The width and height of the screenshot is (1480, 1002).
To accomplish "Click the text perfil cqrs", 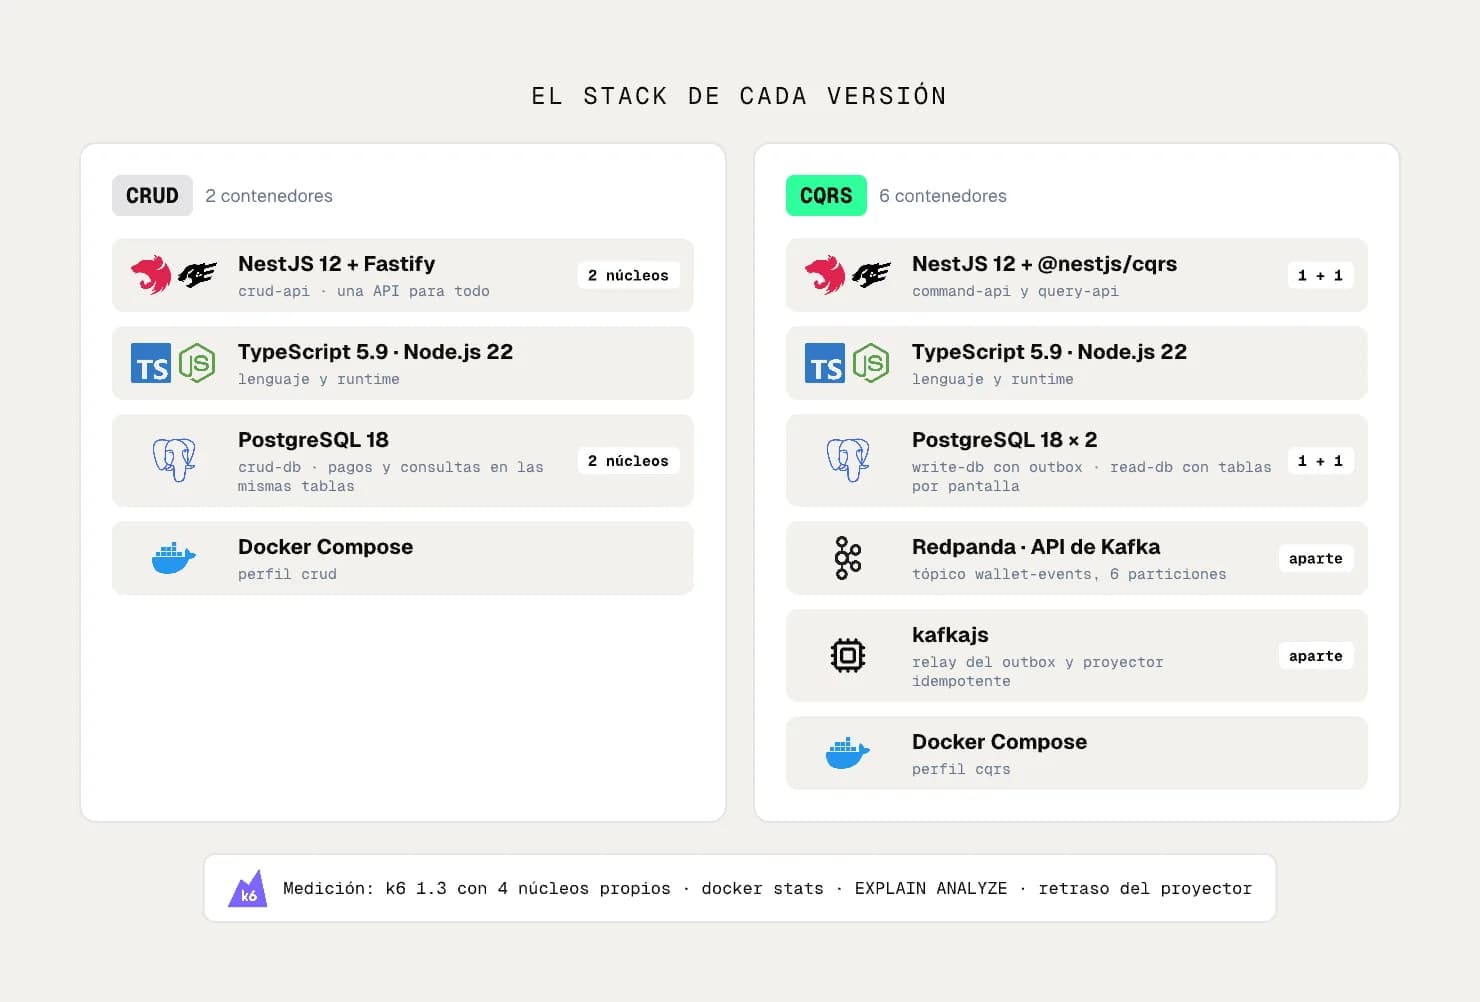I will (x=961, y=769).
